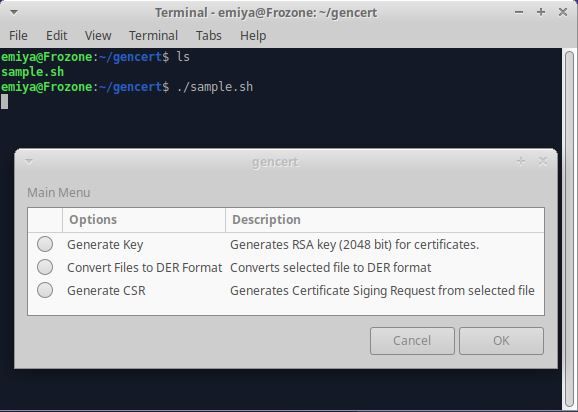The width and height of the screenshot is (578, 412).
Task: Open the Tabs menu
Action: (209, 36)
